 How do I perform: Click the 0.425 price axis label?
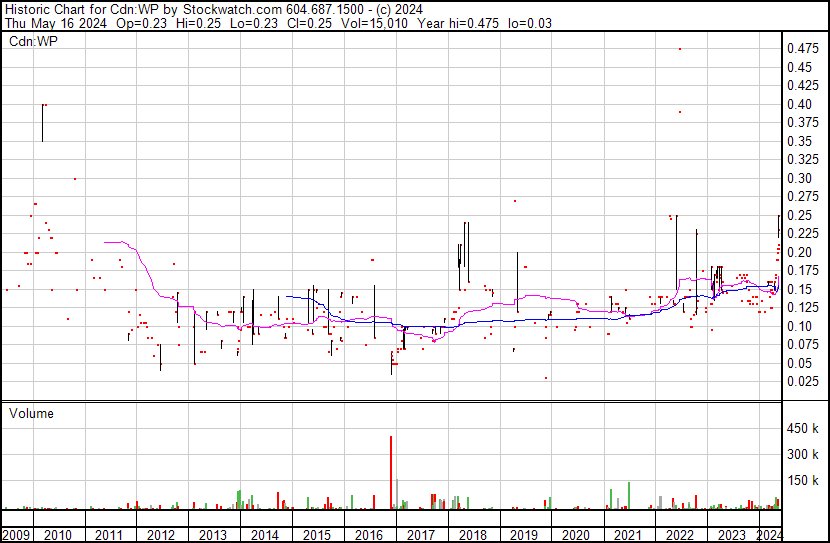803,86
